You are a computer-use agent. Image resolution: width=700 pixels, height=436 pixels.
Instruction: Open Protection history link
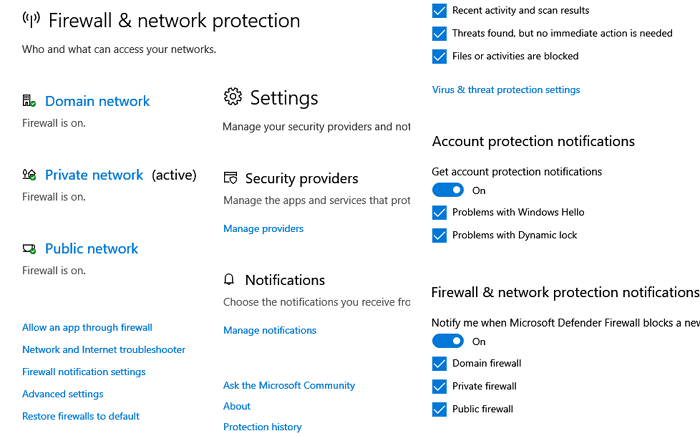point(262,427)
